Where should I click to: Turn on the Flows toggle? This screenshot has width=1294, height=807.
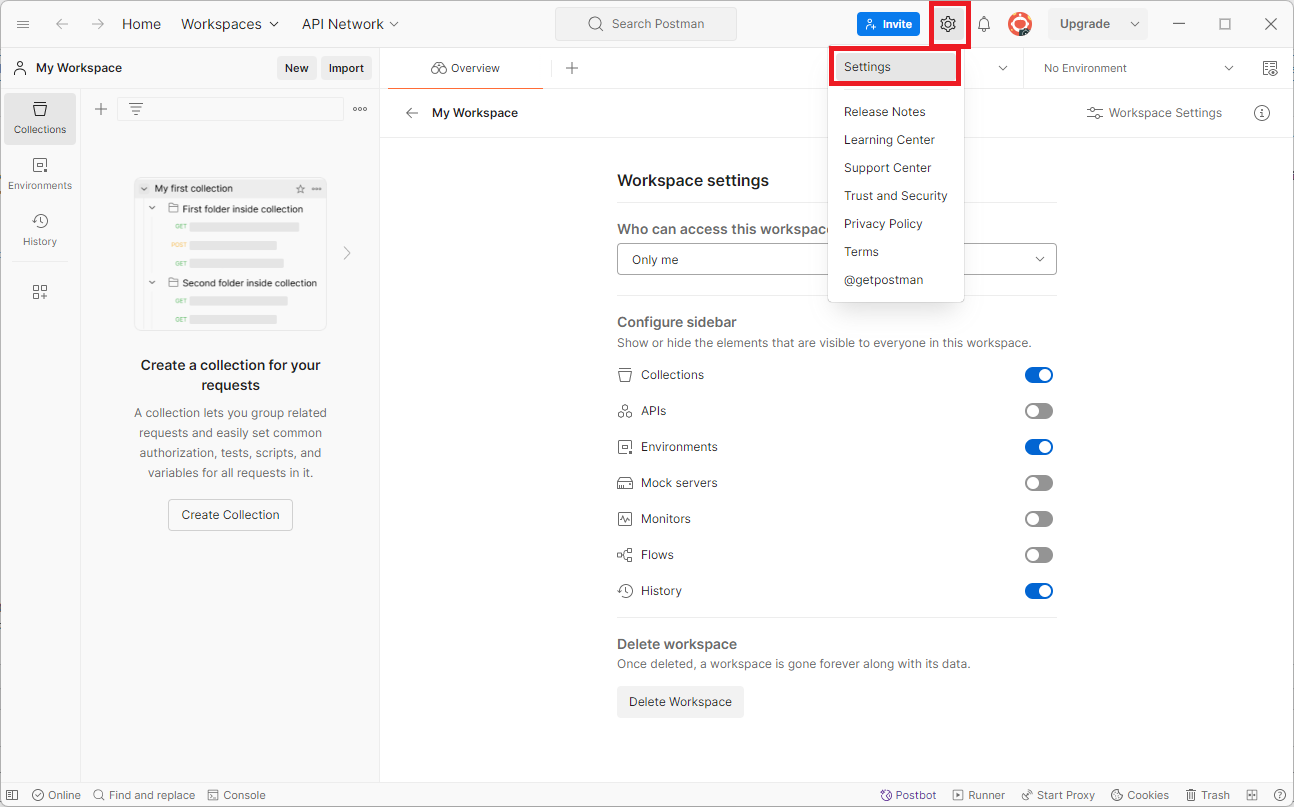coord(1038,555)
